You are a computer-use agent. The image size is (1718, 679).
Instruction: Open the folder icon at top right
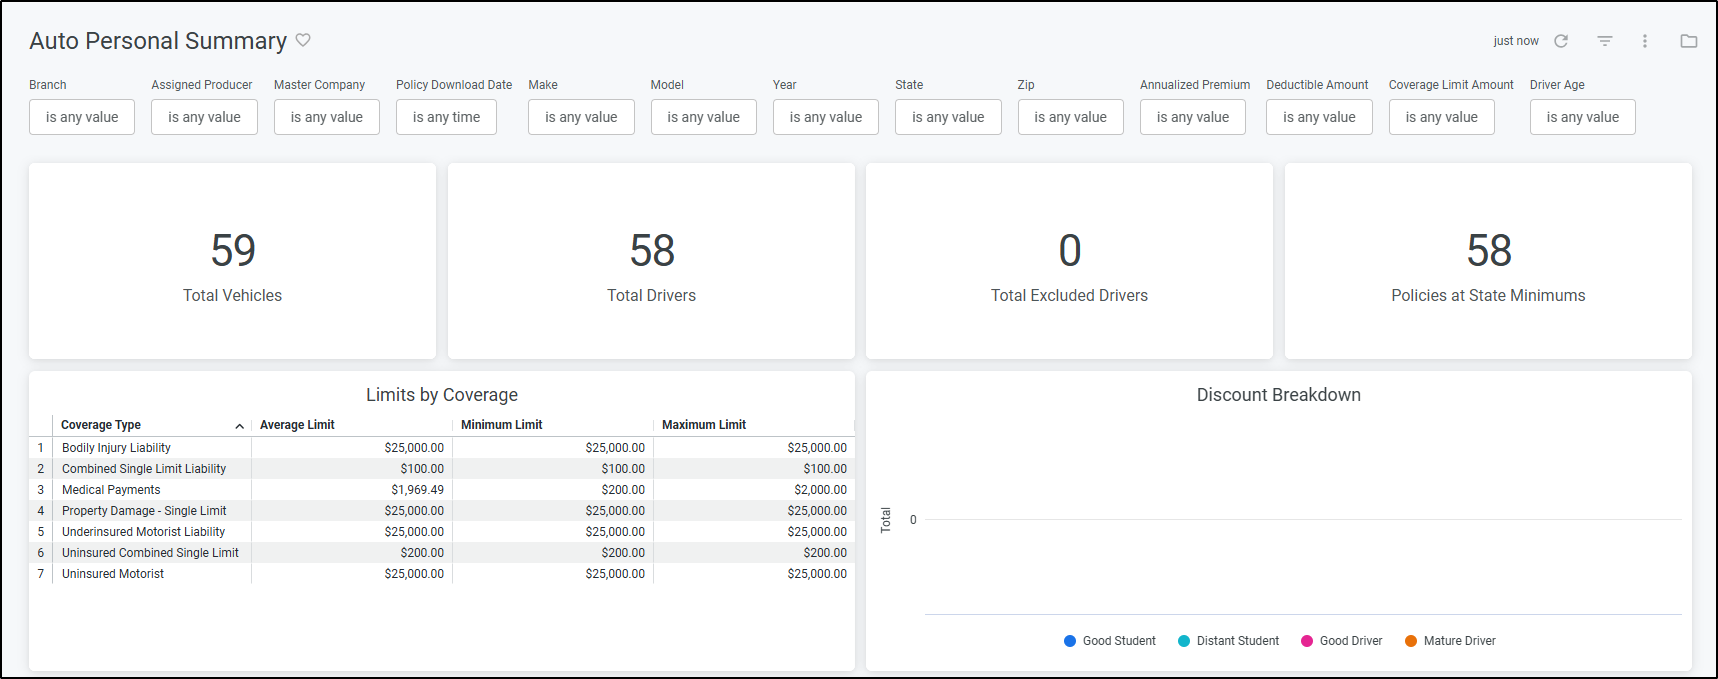tap(1689, 41)
